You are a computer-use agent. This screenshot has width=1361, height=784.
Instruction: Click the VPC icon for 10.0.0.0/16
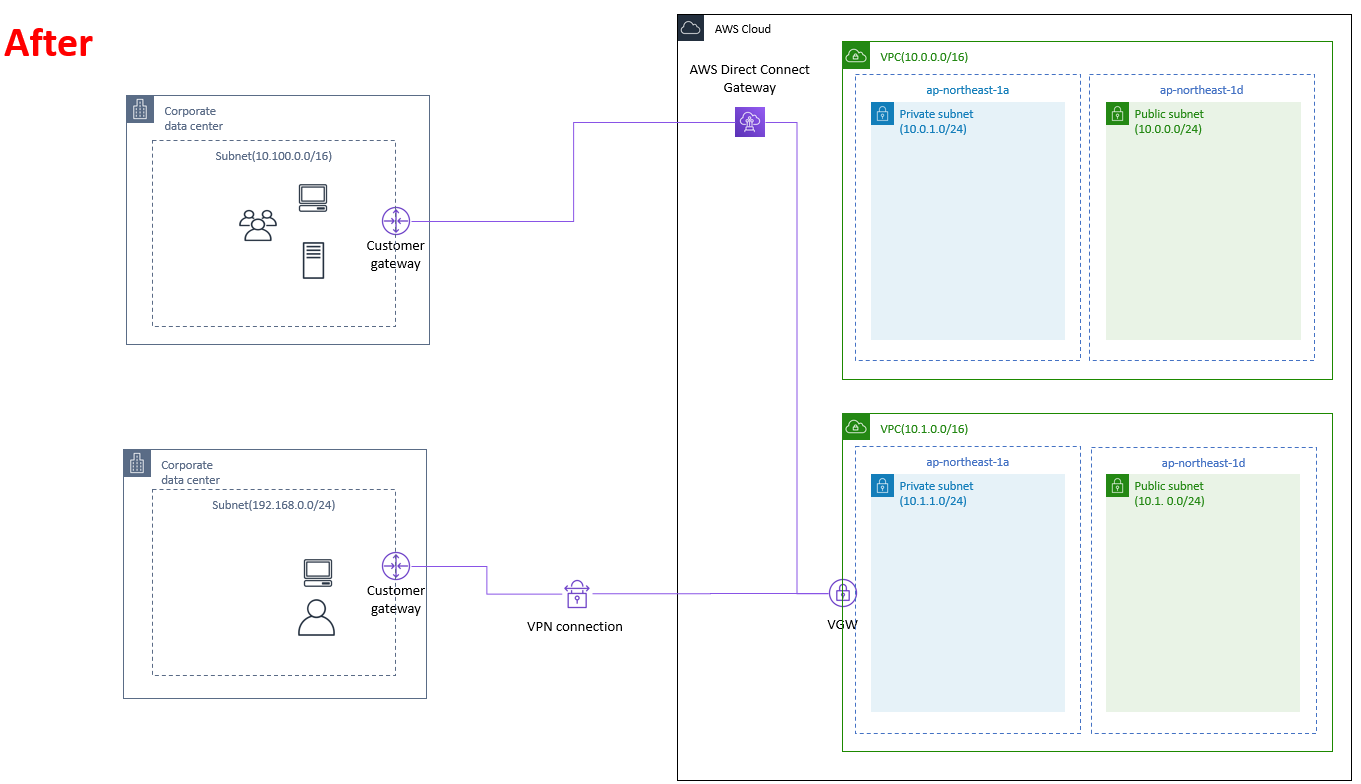(x=855, y=54)
